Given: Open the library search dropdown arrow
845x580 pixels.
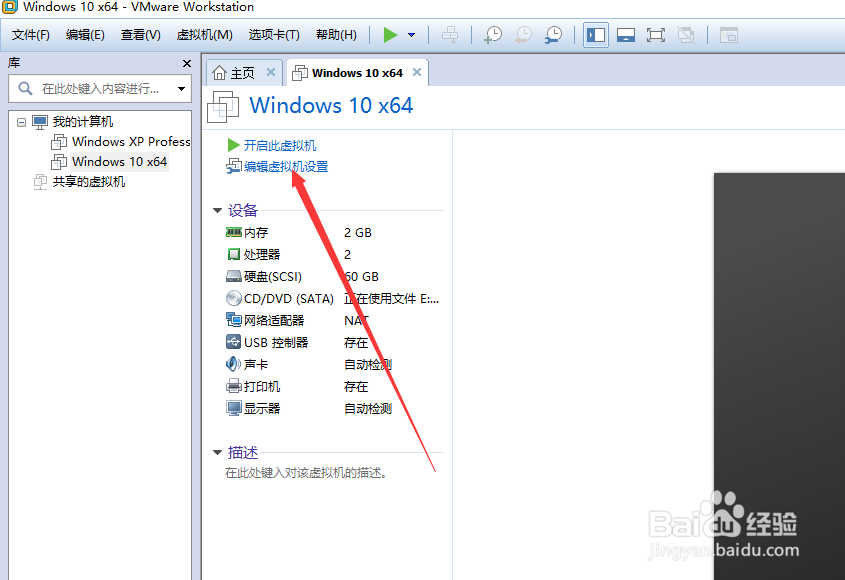Looking at the screenshot, I should coord(182,88).
